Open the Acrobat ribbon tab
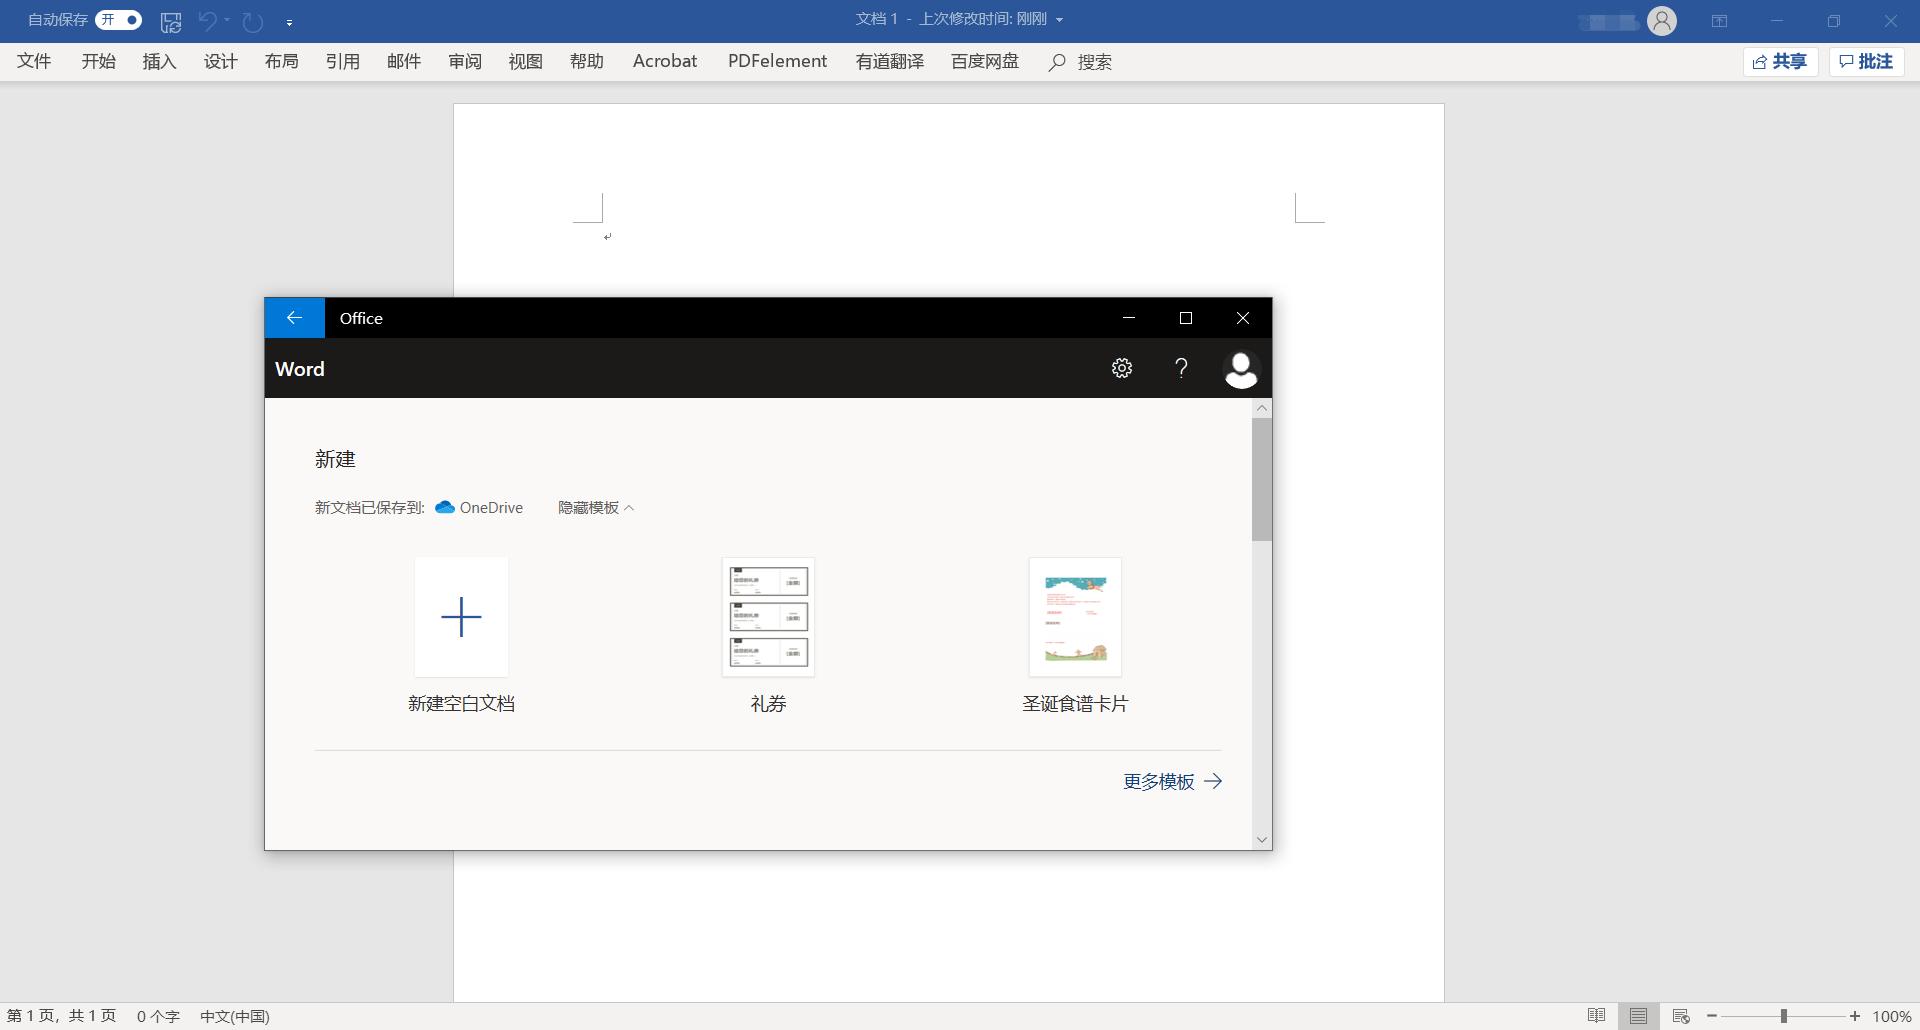 point(664,61)
